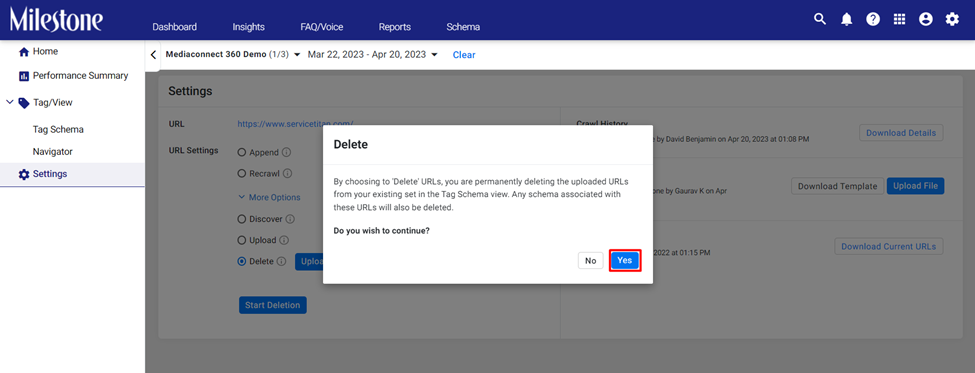Collapse the Tag/View sidebar section chevron
Image resolution: width=975 pixels, height=373 pixels.
click(9, 103)
